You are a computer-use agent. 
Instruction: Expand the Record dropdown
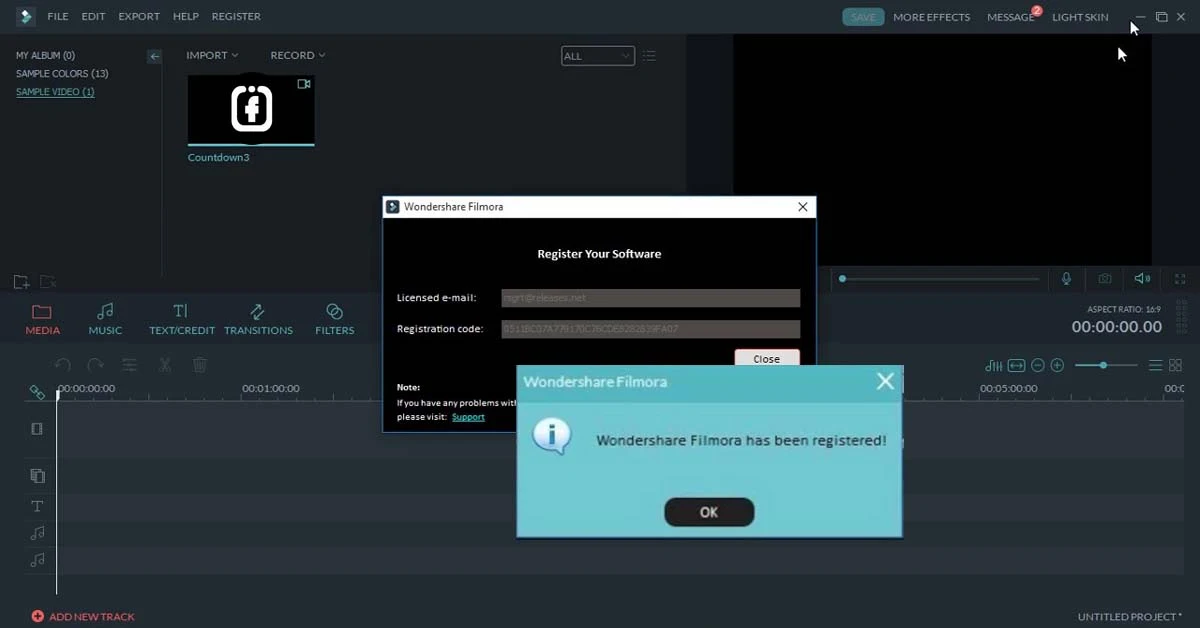(x=298, y=55)
